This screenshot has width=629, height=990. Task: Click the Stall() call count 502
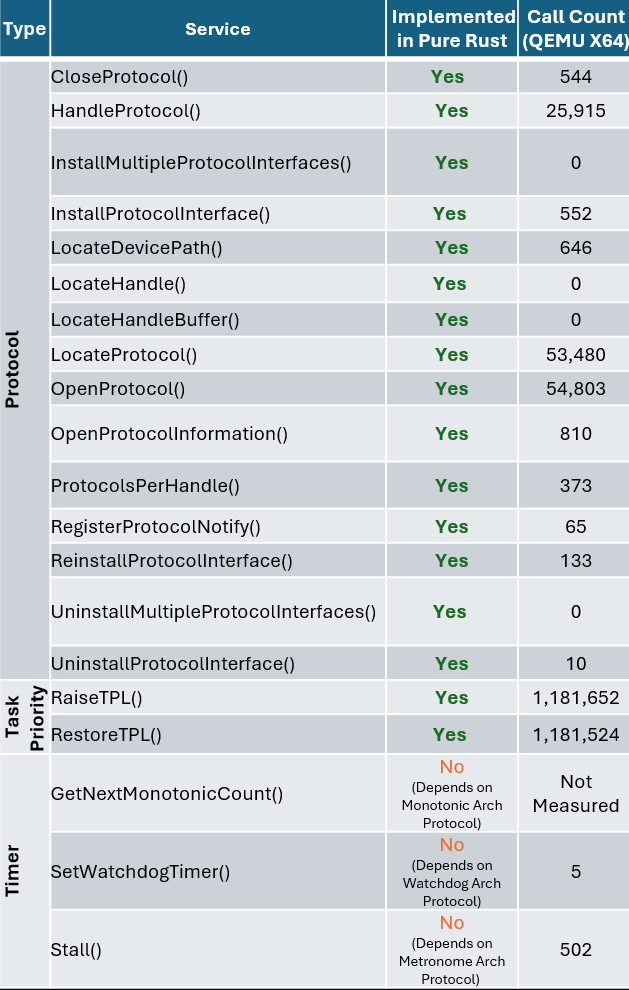click(x=575, y=950)
